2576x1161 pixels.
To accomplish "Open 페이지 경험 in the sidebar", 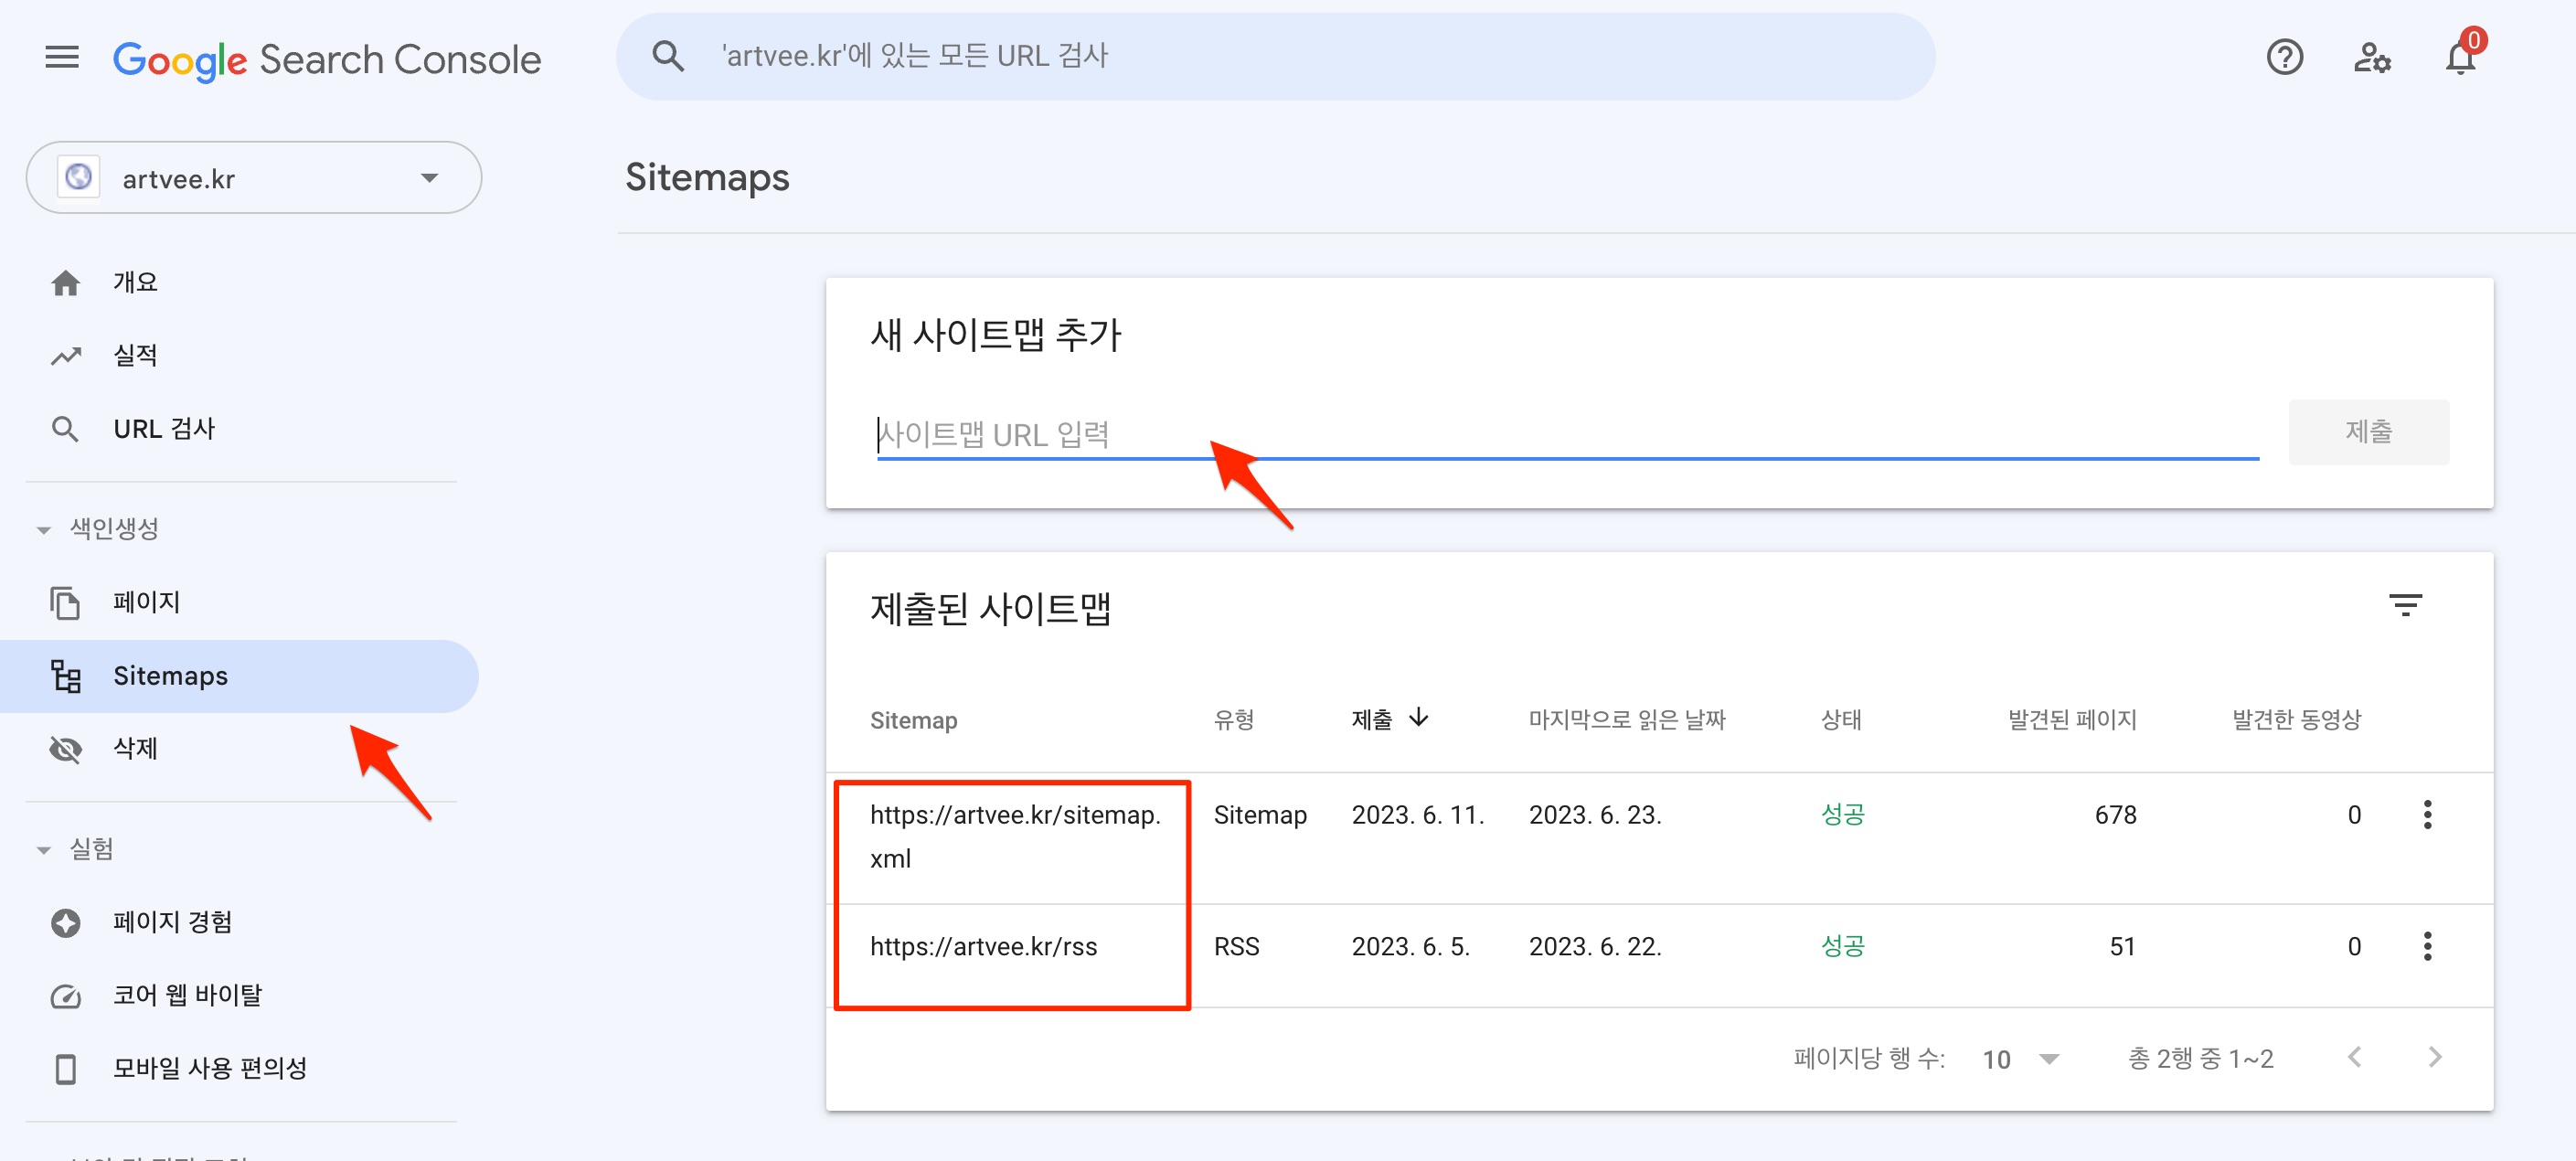I will click(172, 922).
